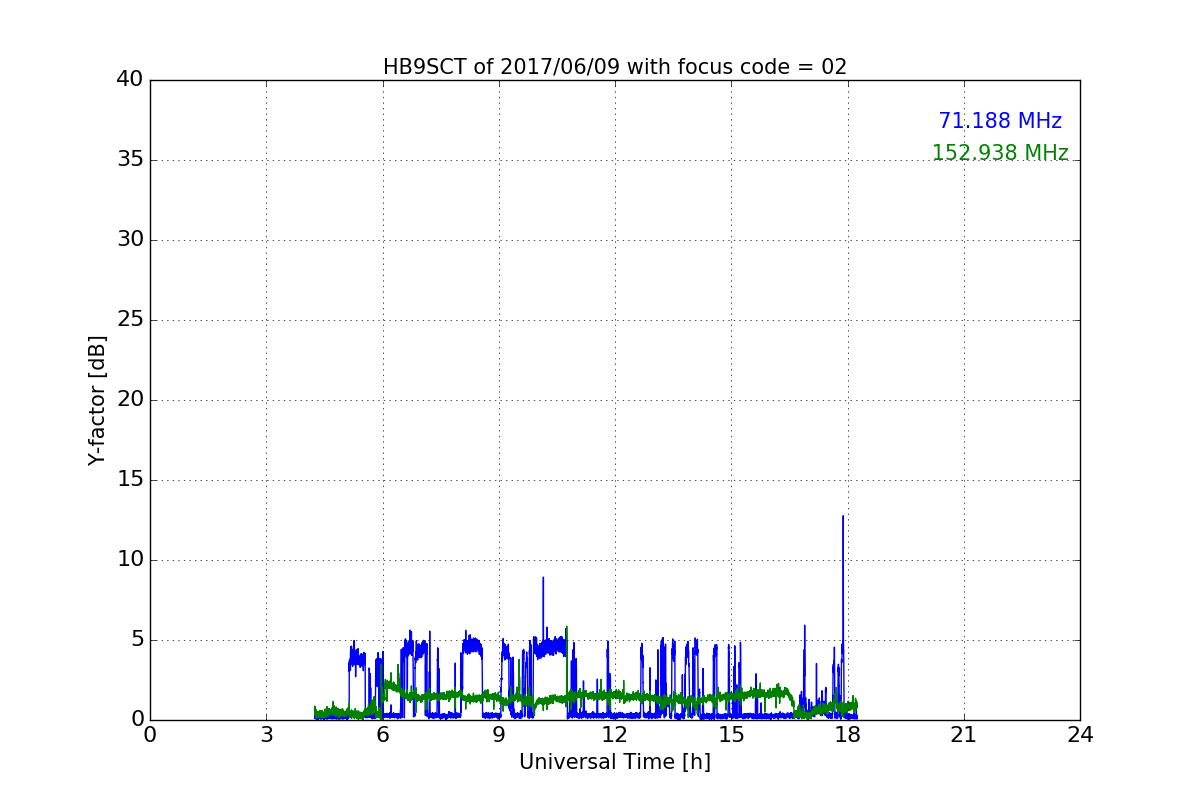Select the 71.188 MHz legend label

(1000, 121)
